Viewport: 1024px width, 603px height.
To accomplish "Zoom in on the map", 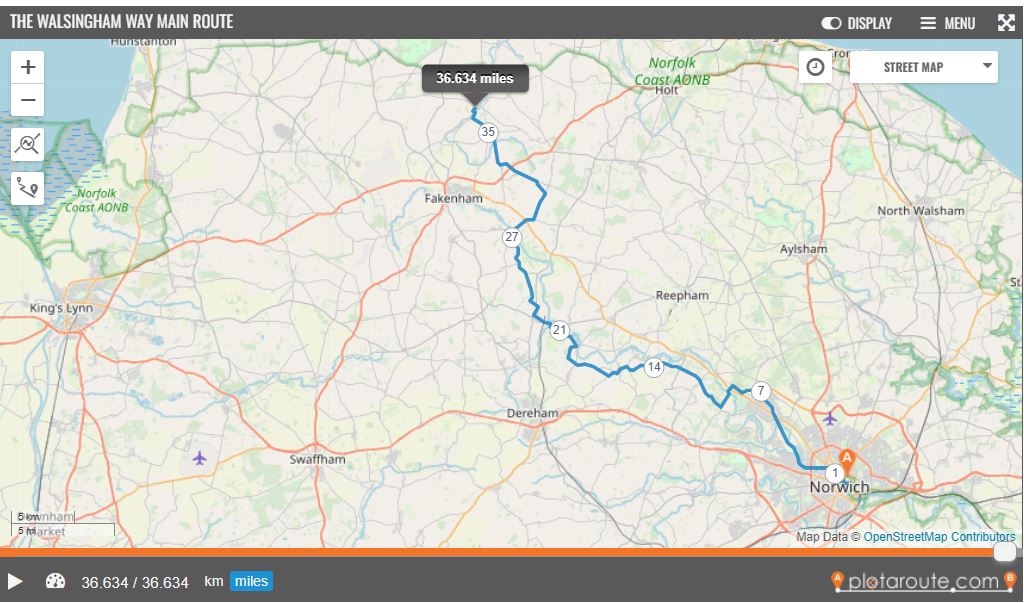I will click(28, 67).
